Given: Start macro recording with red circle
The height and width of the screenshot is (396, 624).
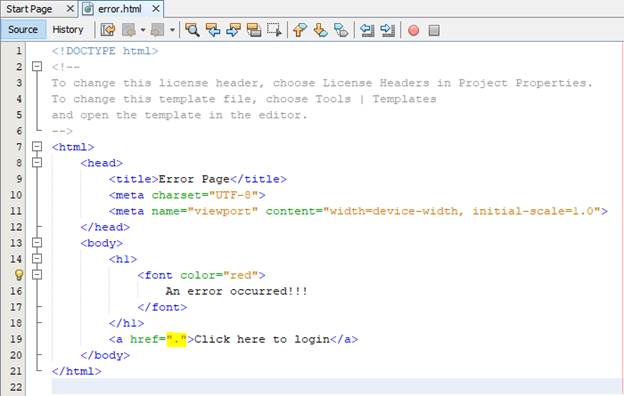Looking at the screenshot, I should [413, 30].
